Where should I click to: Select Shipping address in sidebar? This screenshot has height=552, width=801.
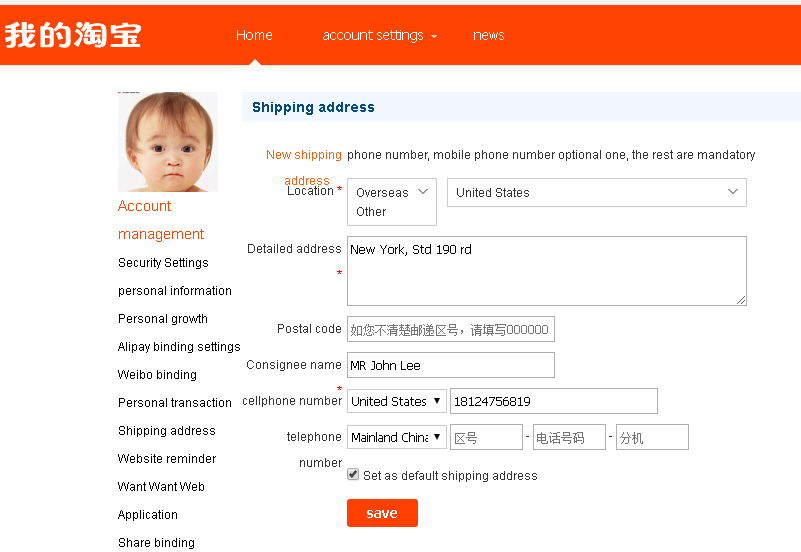(166, 431)
